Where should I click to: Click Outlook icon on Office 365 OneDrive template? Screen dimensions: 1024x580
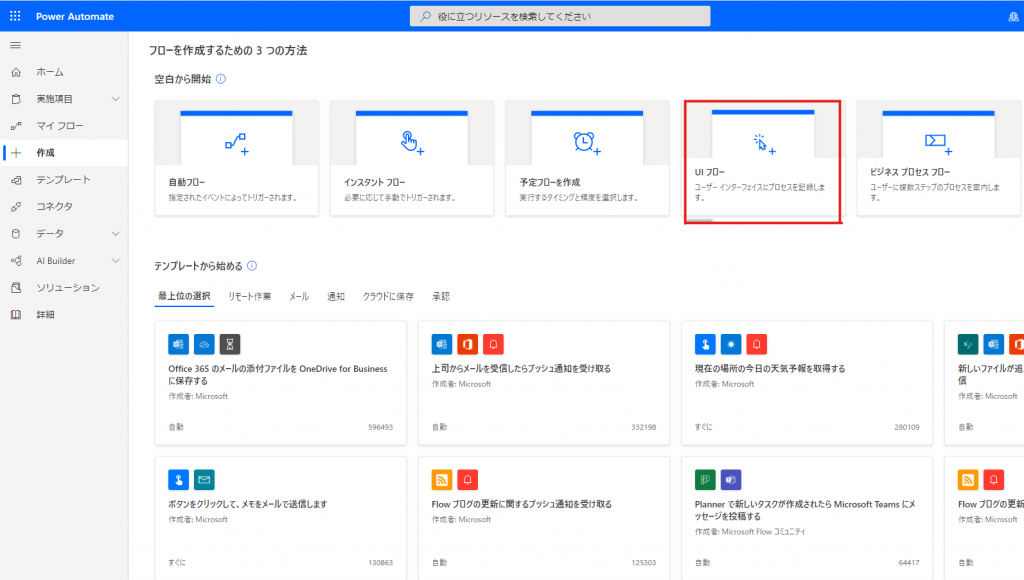178,344
